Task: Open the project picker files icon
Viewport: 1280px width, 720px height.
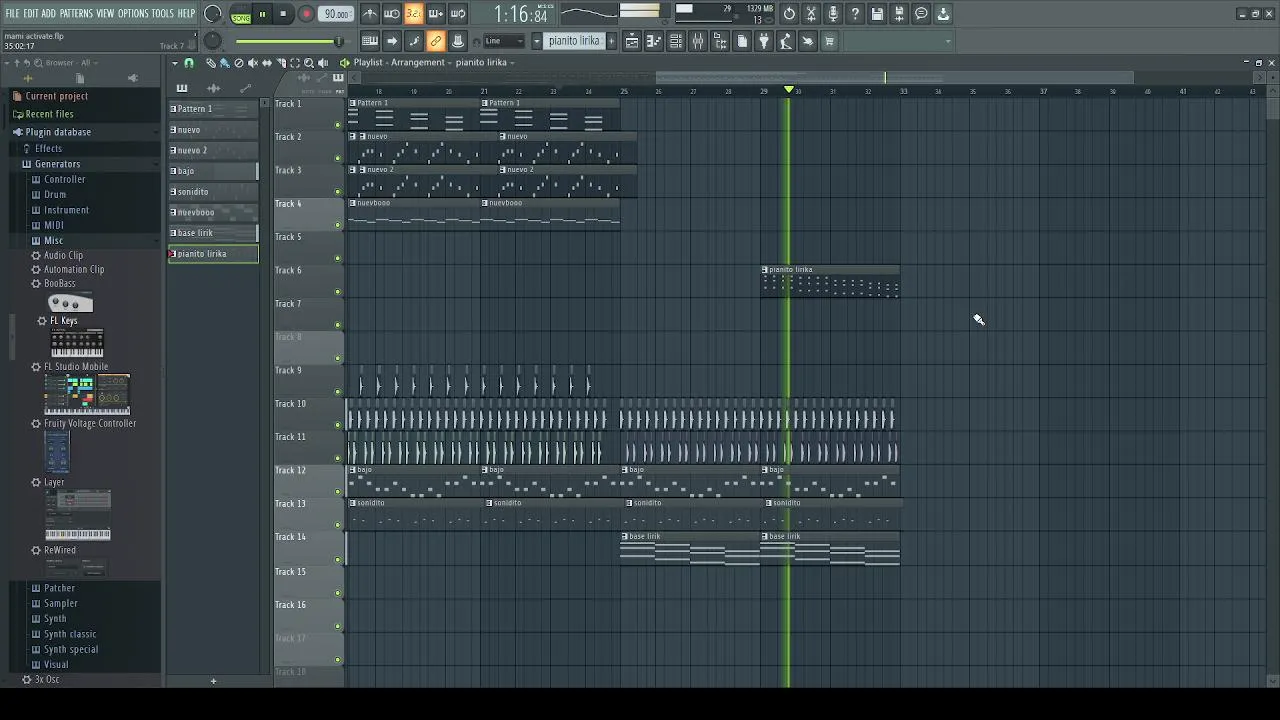Action: tap(742, 41)
